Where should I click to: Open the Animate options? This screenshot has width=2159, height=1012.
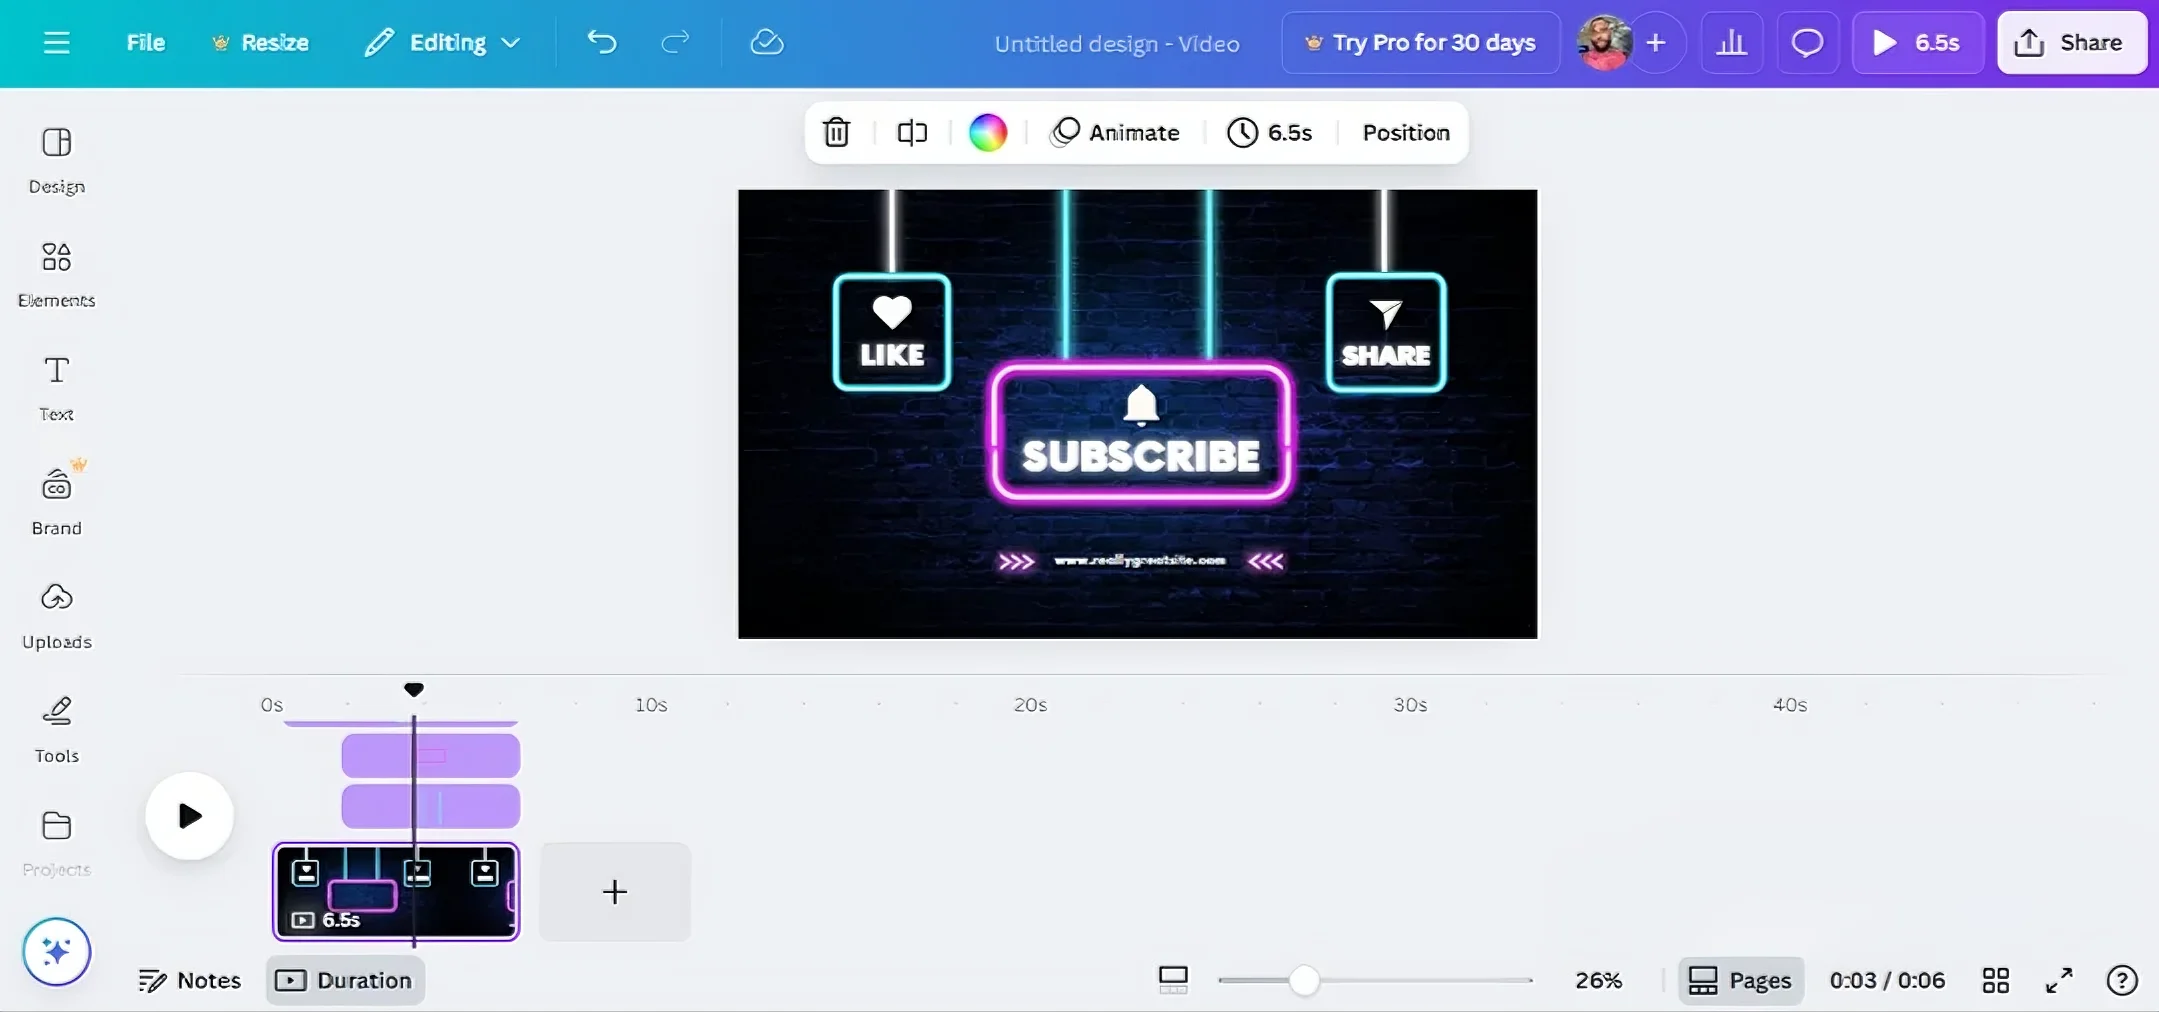pyautogui.click(x=1115, y=132)
